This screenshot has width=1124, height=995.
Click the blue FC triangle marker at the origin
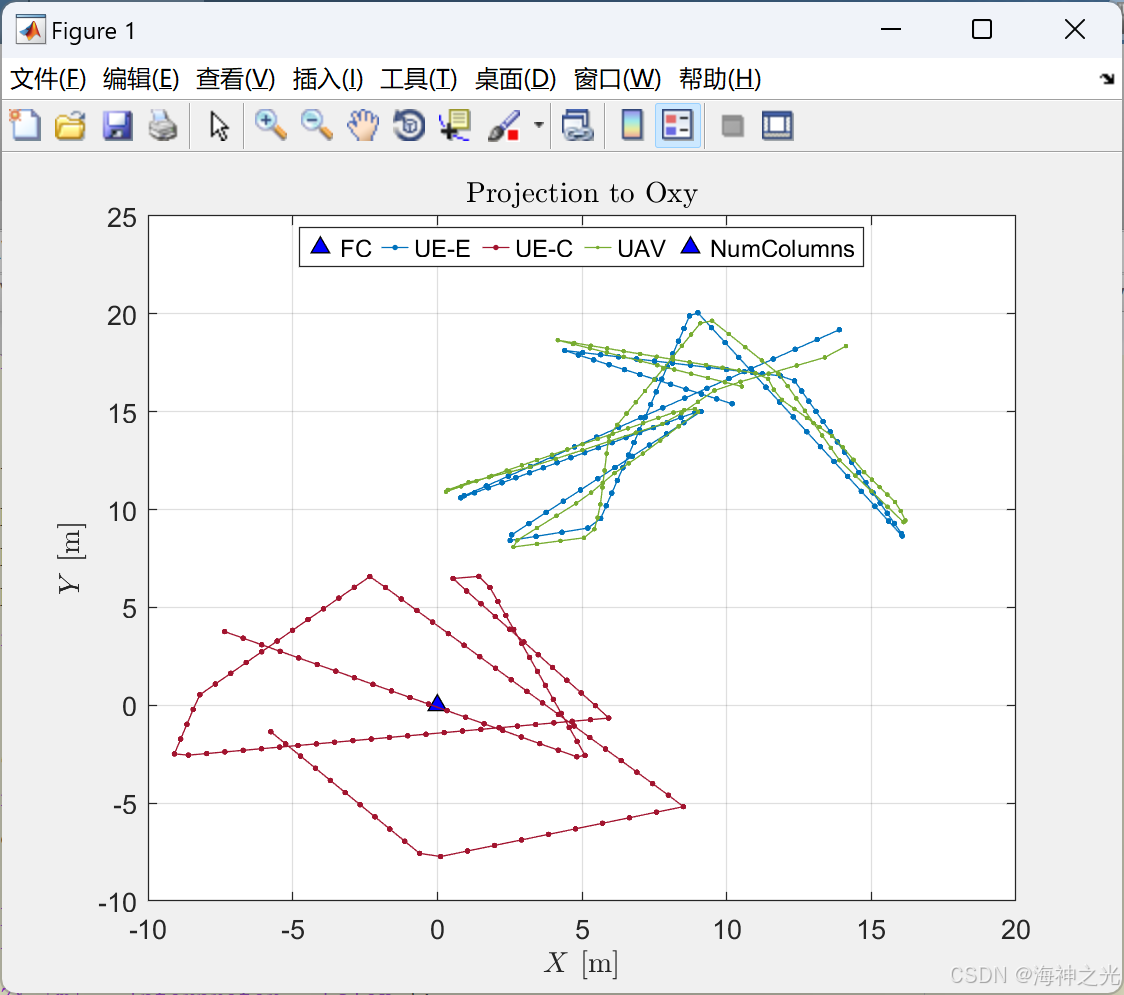pos(437,703)
